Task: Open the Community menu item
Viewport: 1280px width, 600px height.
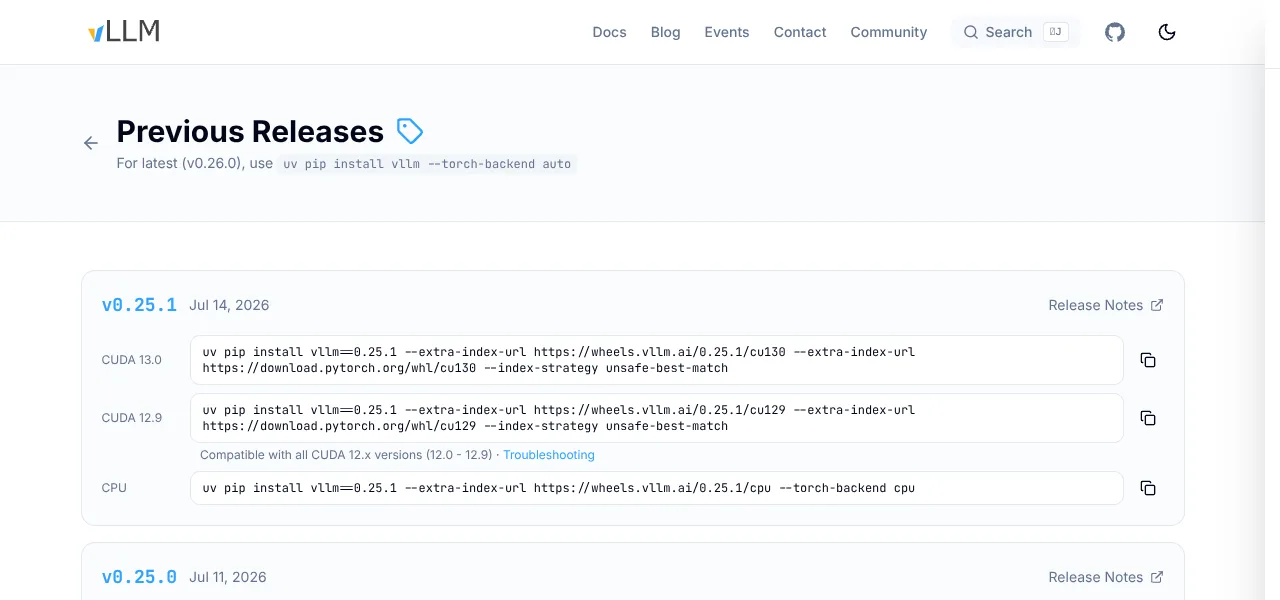Action: (x=889, y=32)
